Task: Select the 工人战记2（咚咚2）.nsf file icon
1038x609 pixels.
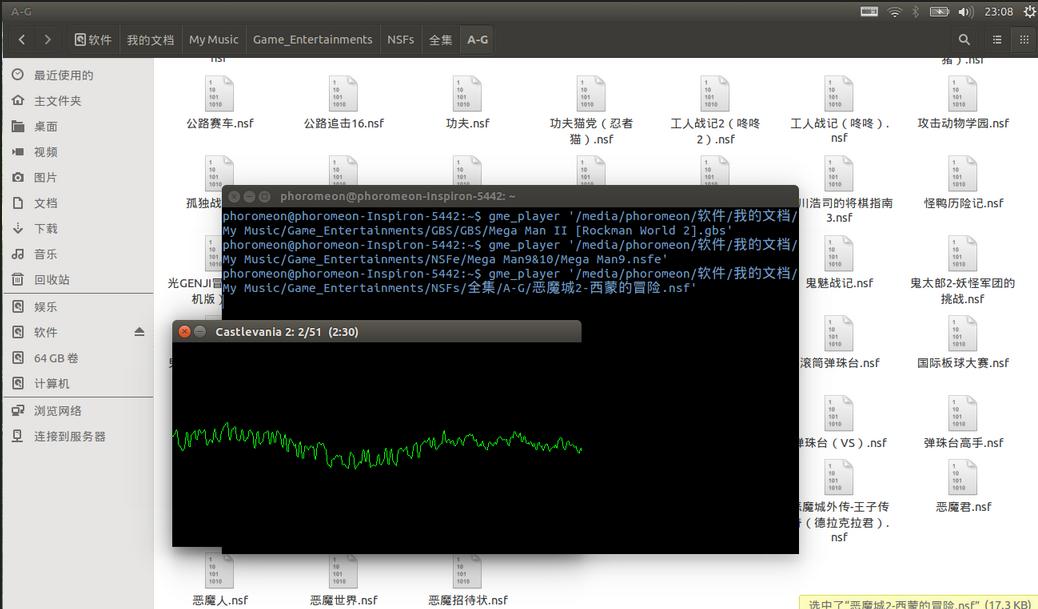Action: 715,94
